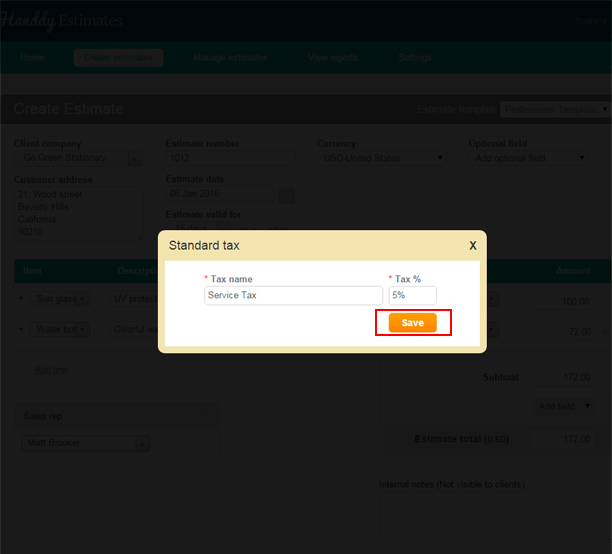Click the Estimate number field 1012
This screenshot has width=612, height=554.
pos(230,158)
